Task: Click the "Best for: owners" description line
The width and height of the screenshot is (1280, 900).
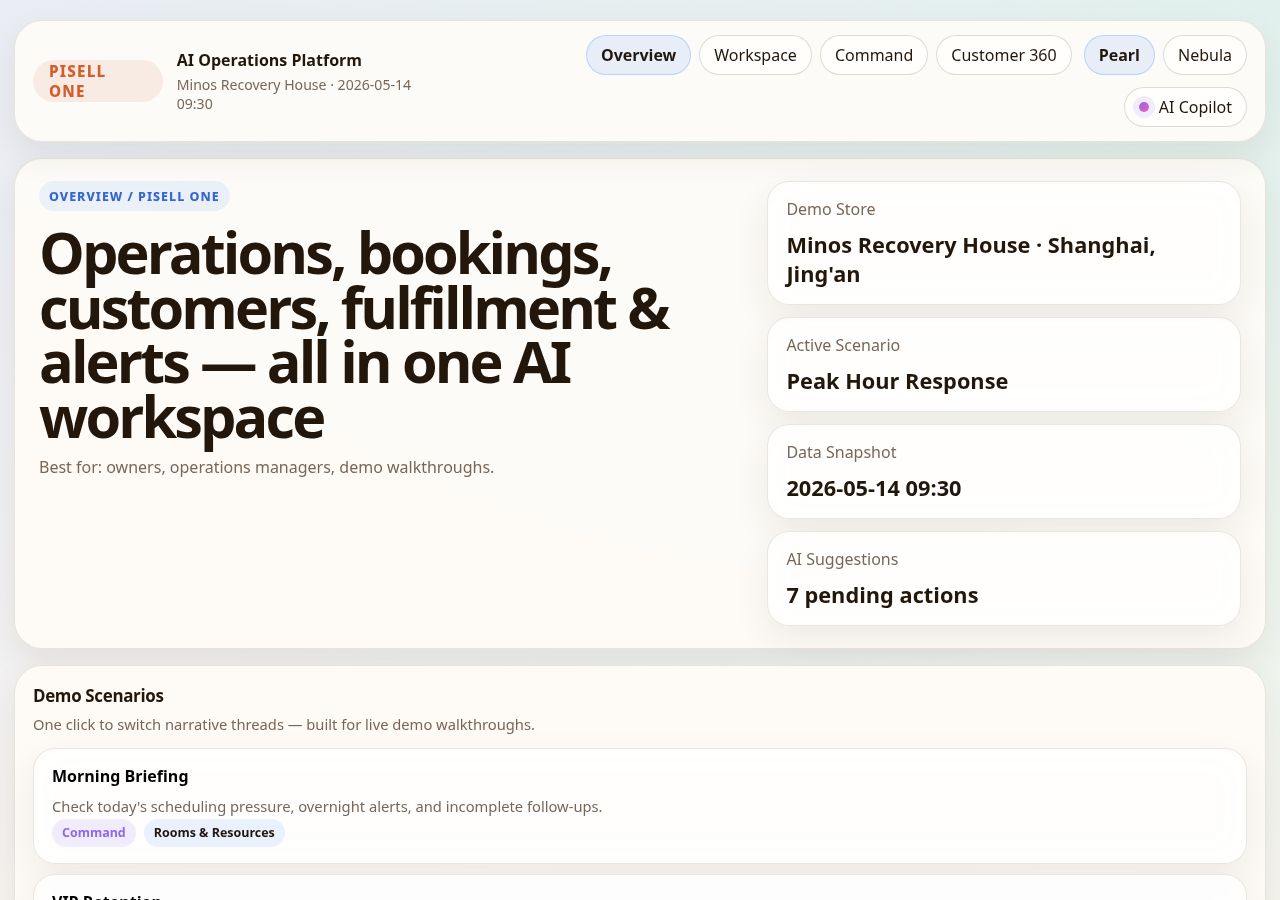Action: coord(266,467)
